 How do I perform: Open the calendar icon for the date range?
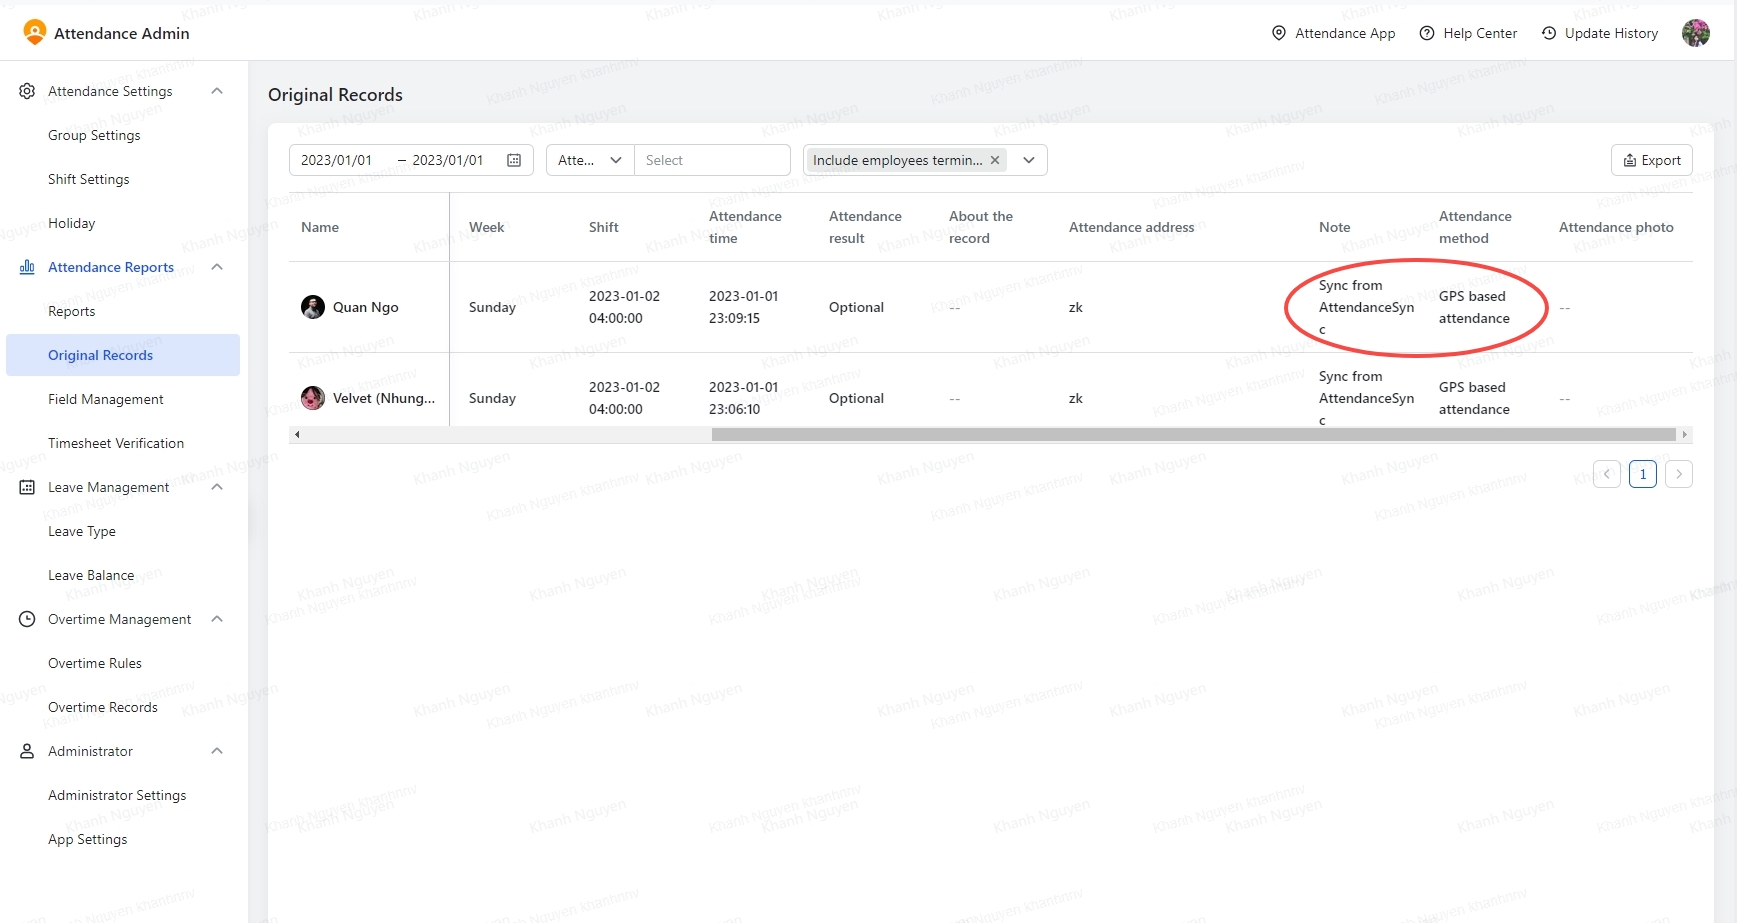point(514,160)
